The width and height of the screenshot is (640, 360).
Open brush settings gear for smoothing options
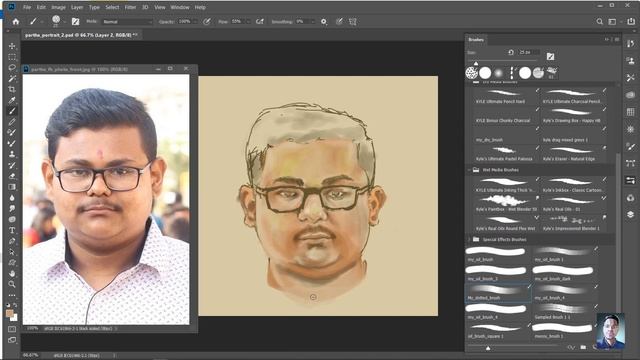[324, 22]
